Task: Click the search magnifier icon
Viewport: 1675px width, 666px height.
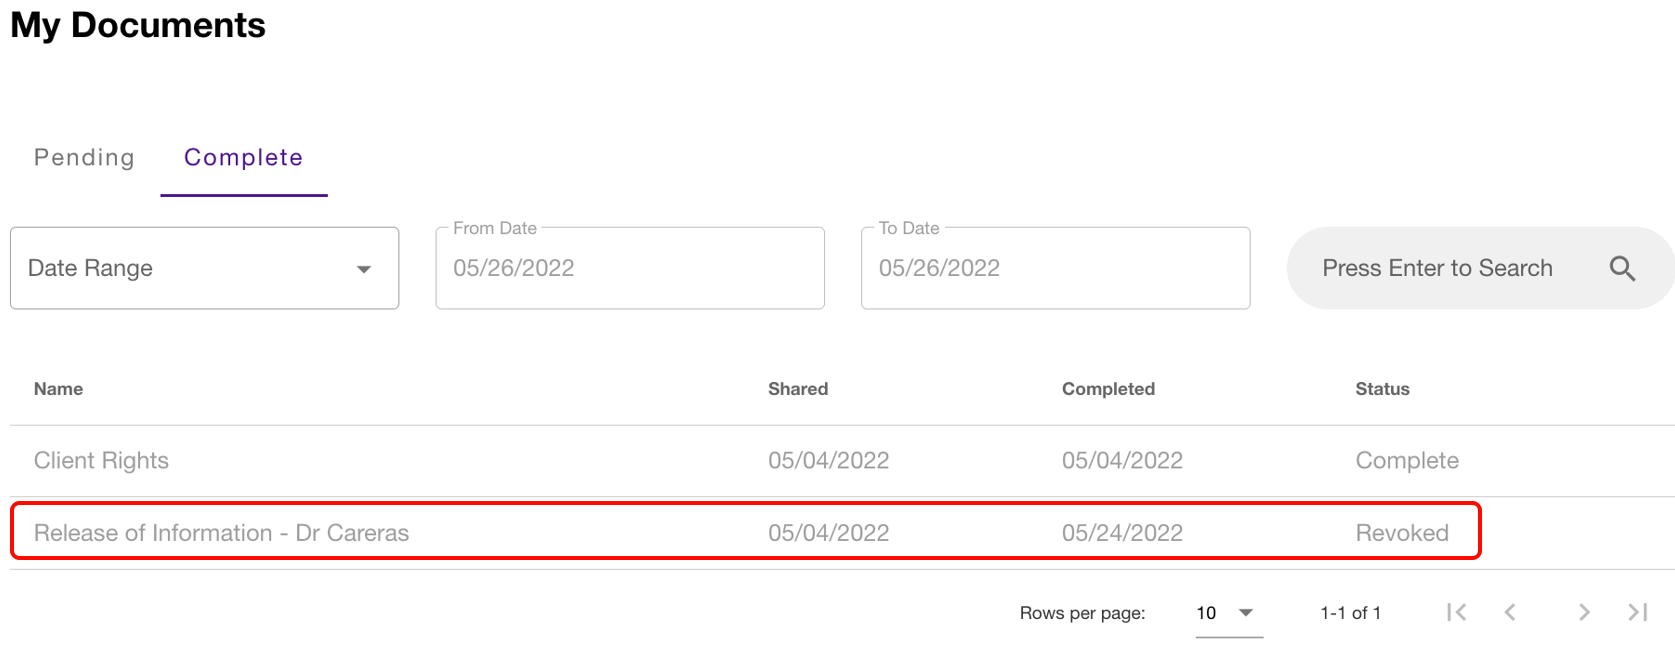Action: click(1621, 268)
